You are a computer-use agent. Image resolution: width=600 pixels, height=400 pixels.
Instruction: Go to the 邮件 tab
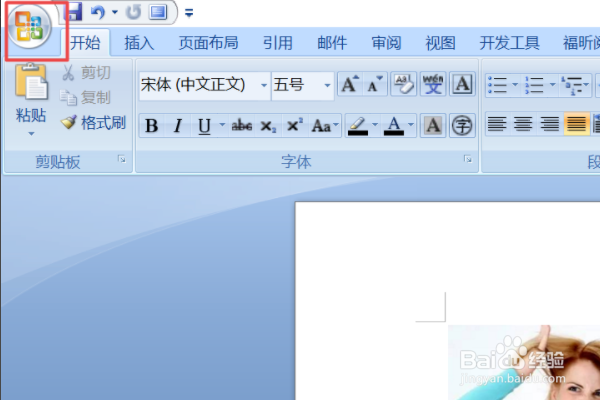pyautogui.click(x=332, y=42)
